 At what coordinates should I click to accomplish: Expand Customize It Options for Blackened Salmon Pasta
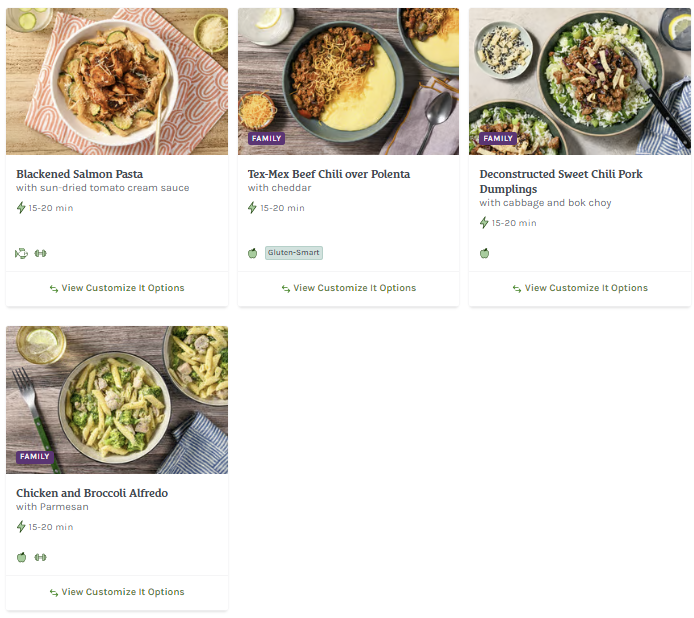coord(117,288)
